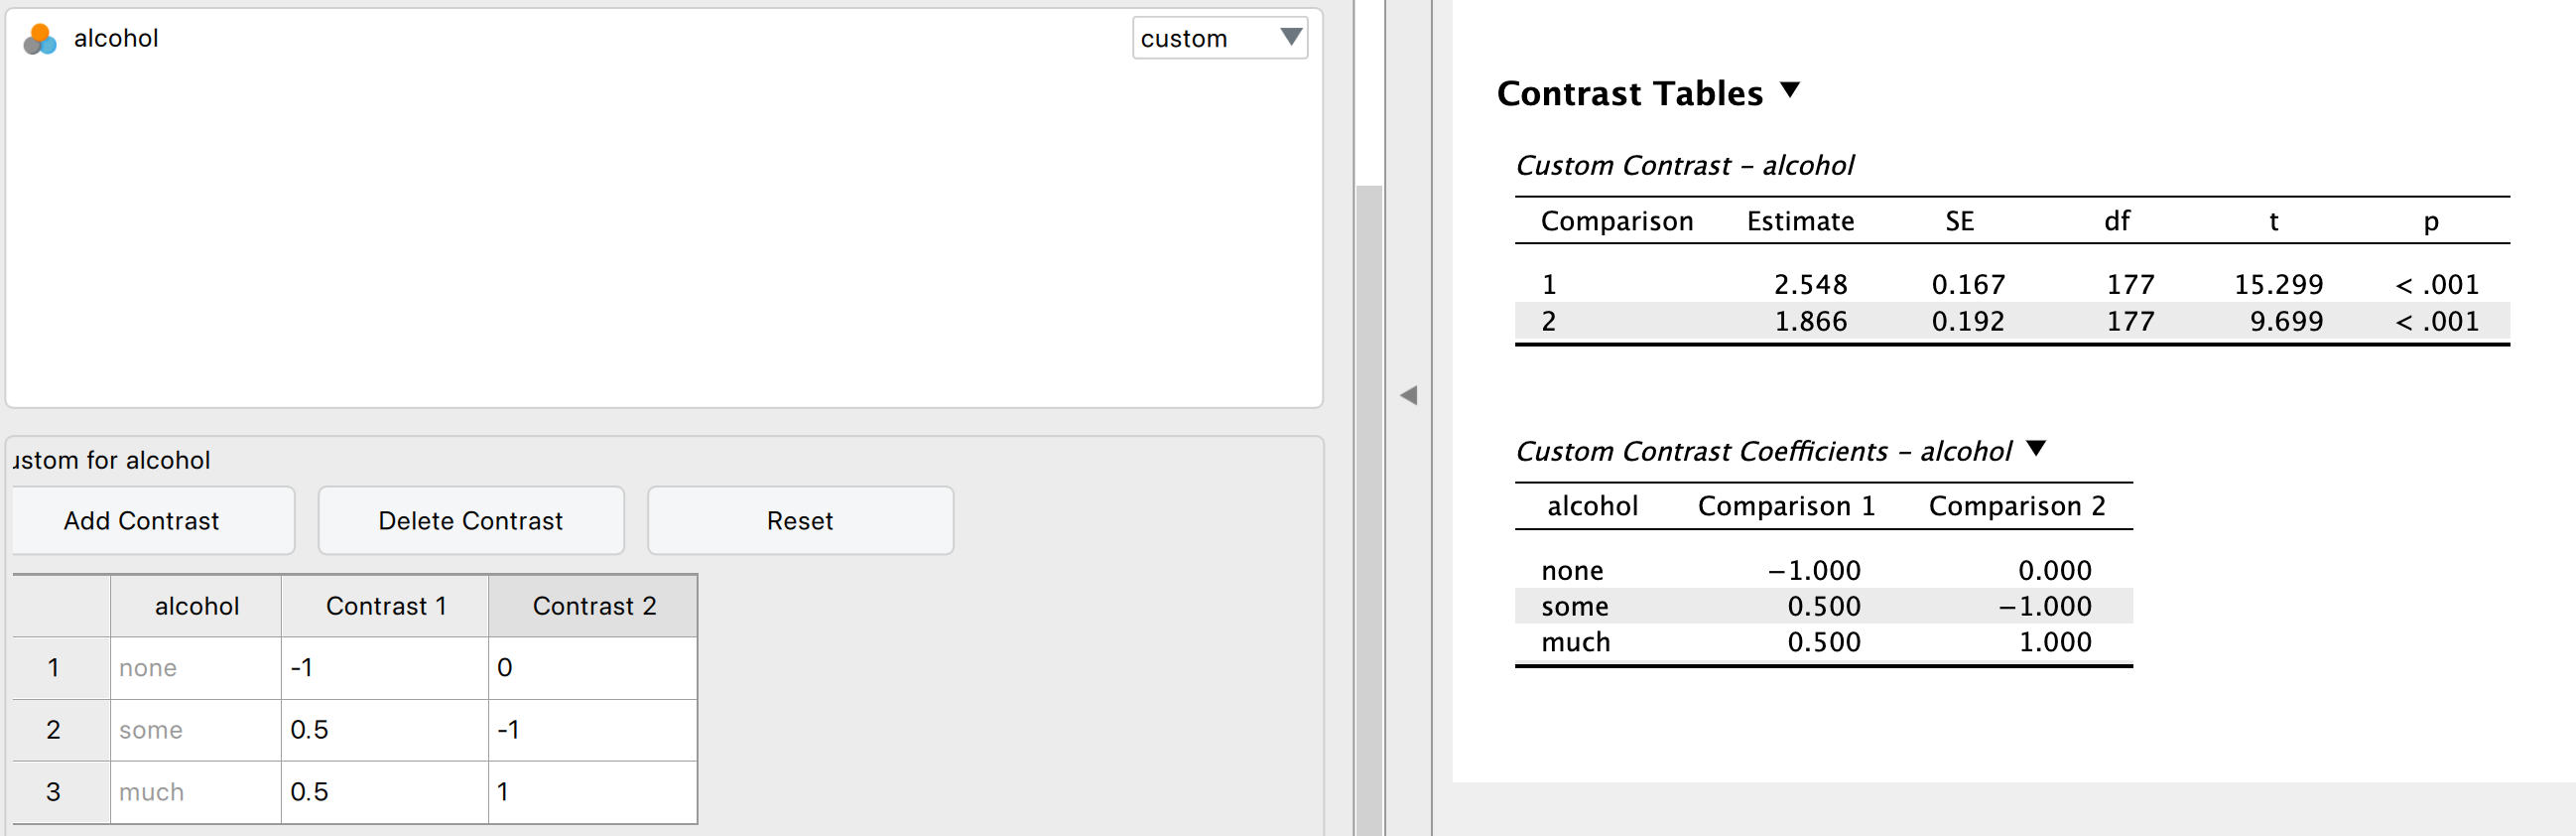
Task: Edit Contrast 2 value for much
Action: coord(592,792)
